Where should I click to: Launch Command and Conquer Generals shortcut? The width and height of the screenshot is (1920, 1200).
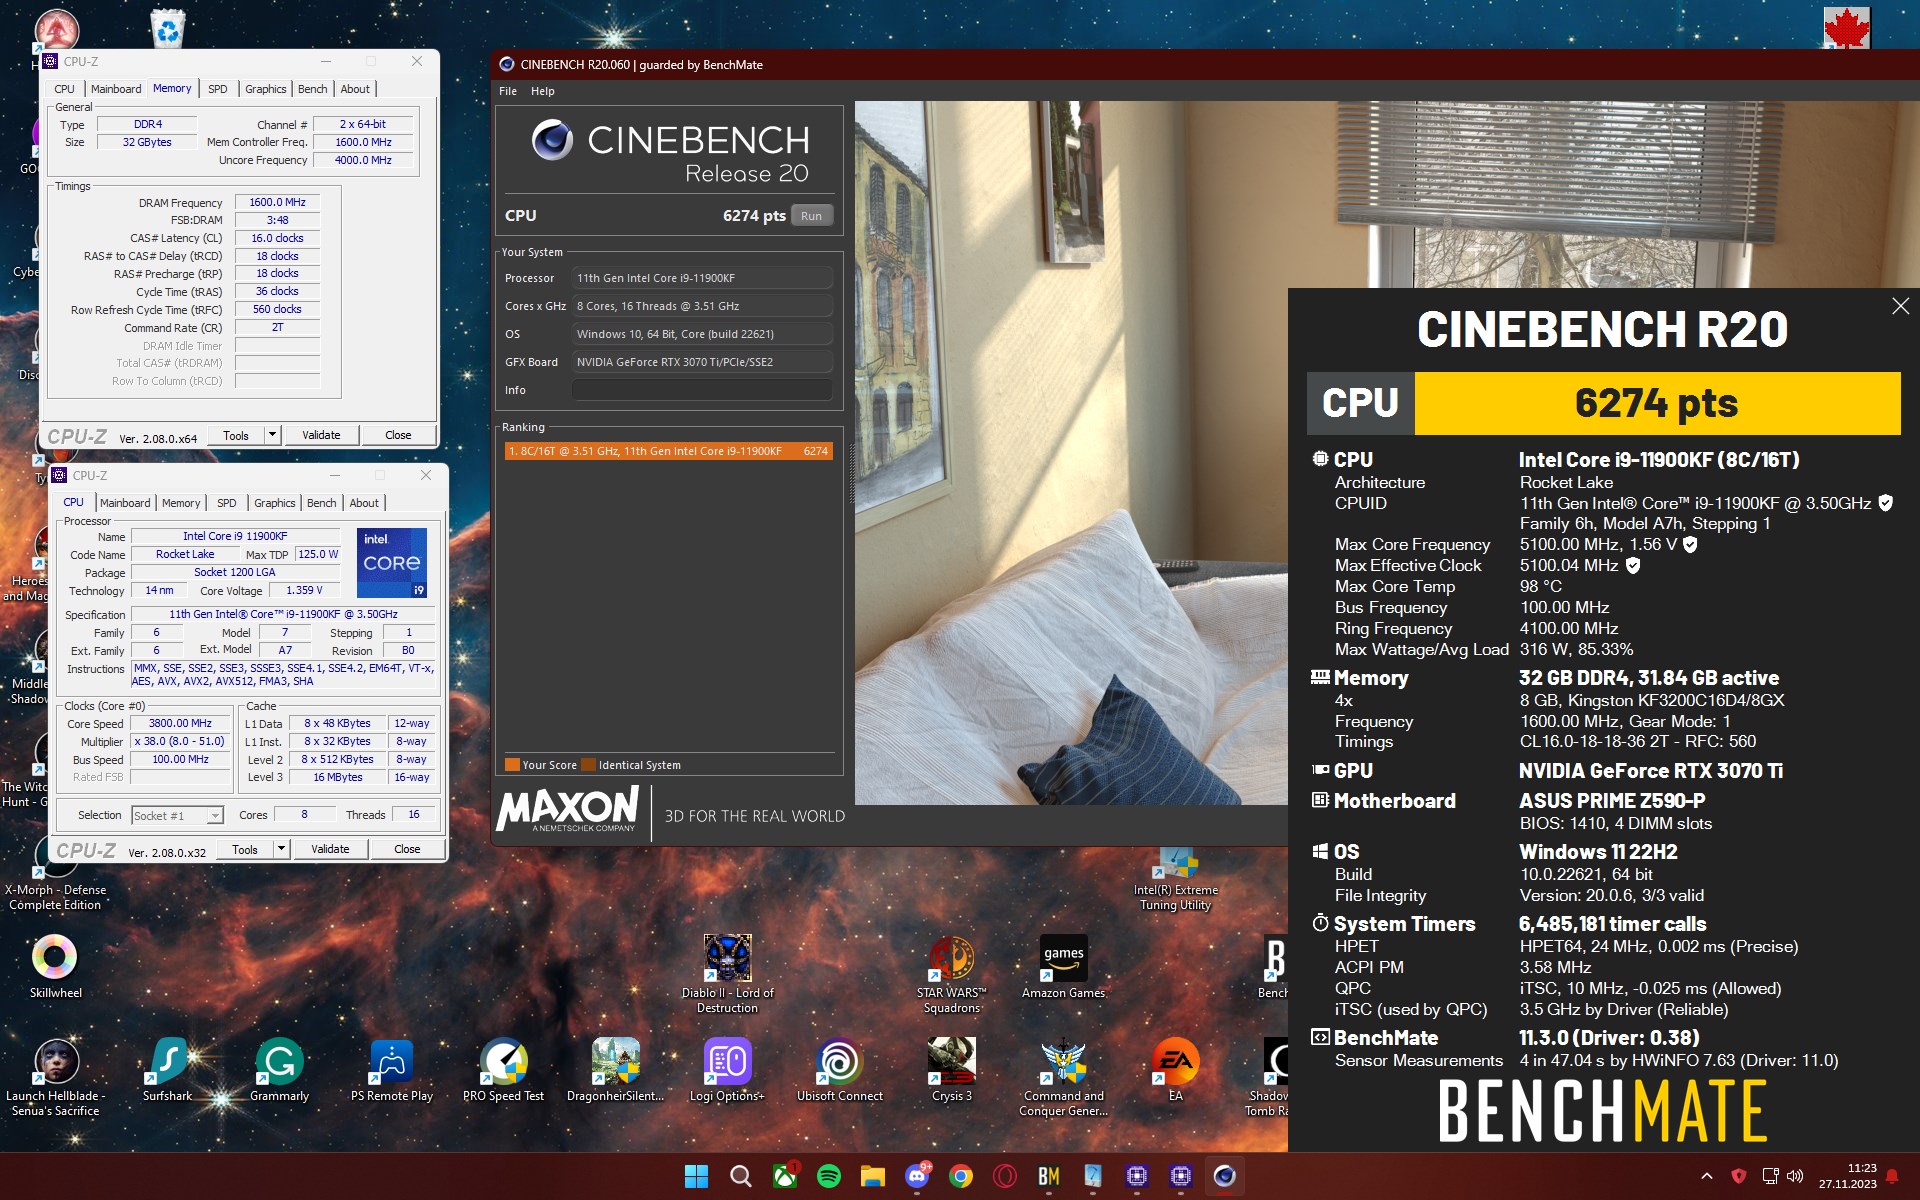click(x=1064, y=1077)
